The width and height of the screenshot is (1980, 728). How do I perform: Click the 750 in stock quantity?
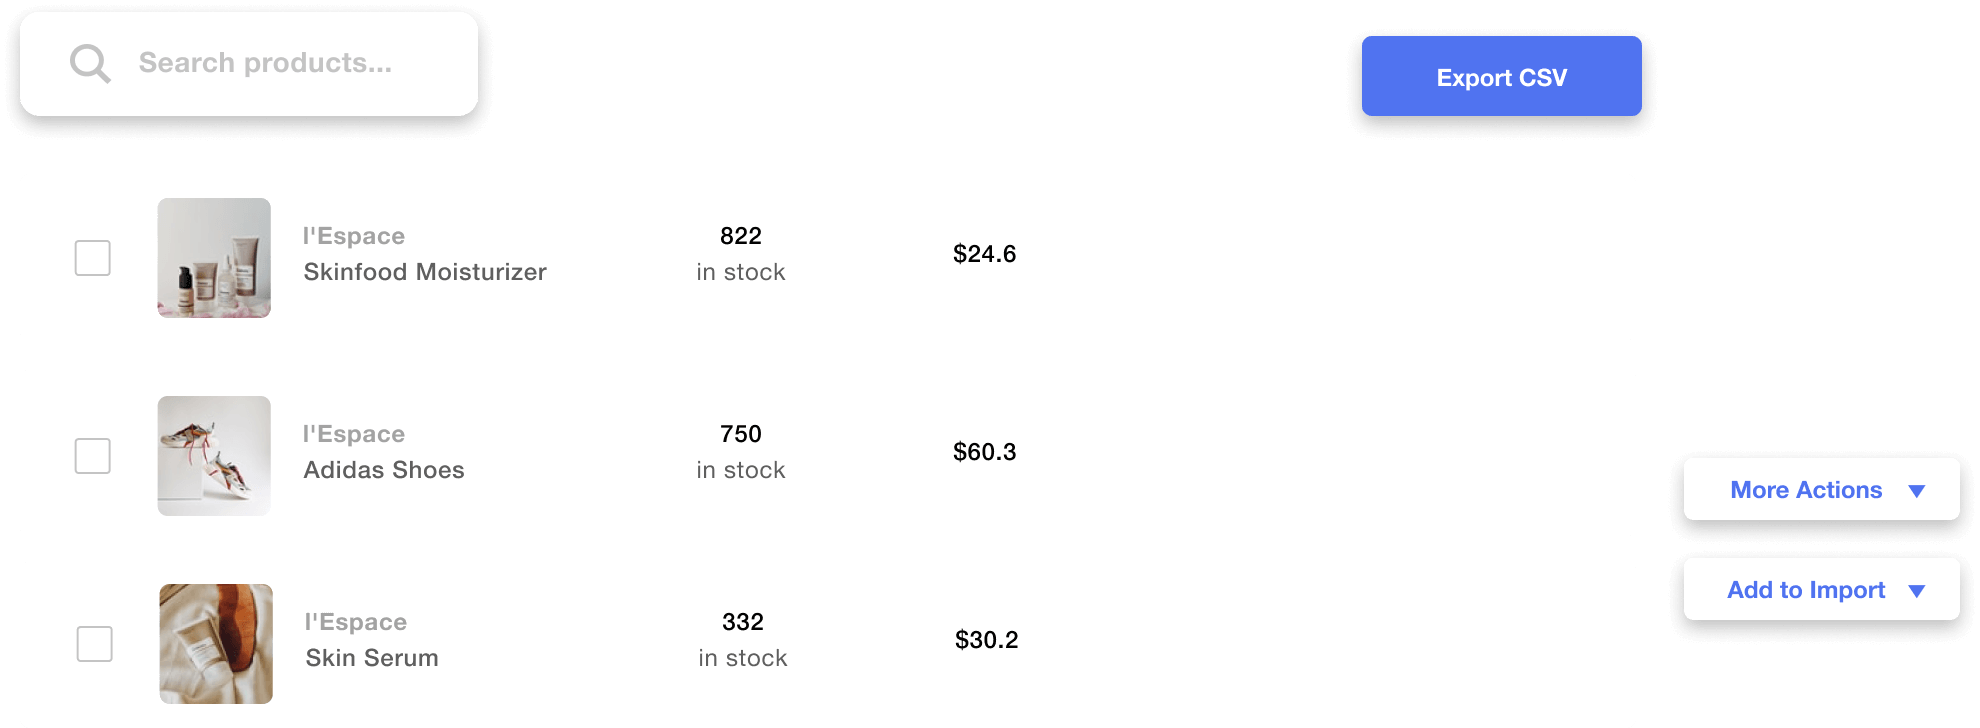(x=741, y=451)
